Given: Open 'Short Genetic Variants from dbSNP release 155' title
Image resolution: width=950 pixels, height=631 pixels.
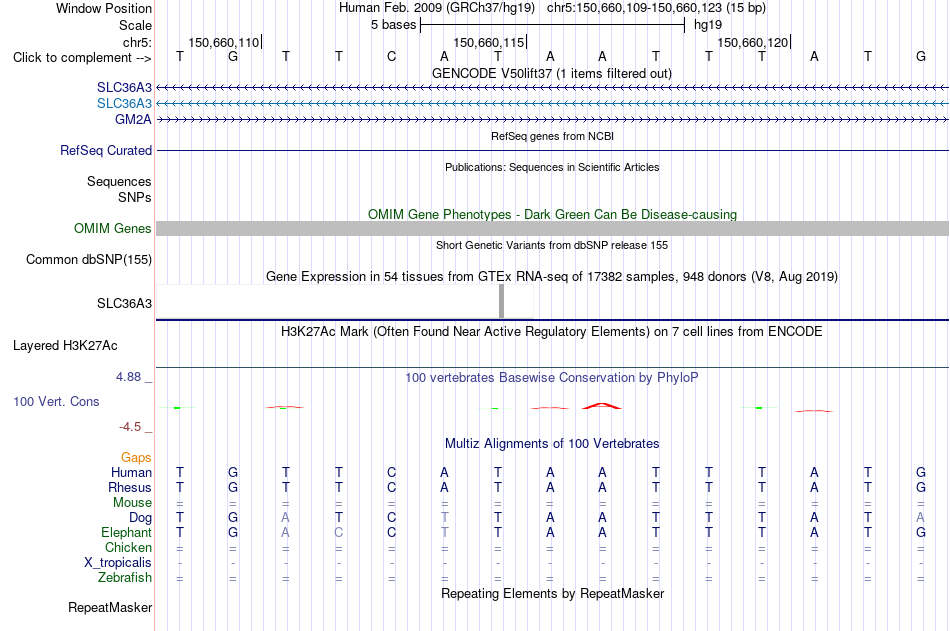Looking at the screenshot, I should tap(552, 245).
